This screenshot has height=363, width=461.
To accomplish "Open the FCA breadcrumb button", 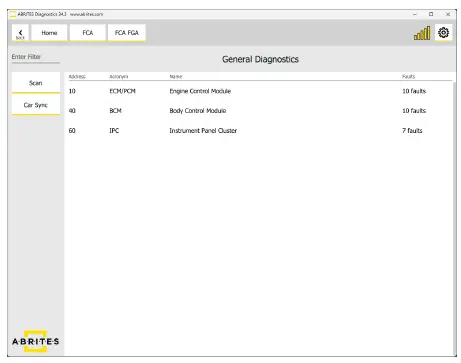I will pyautogui.click(x=88, y=33).
